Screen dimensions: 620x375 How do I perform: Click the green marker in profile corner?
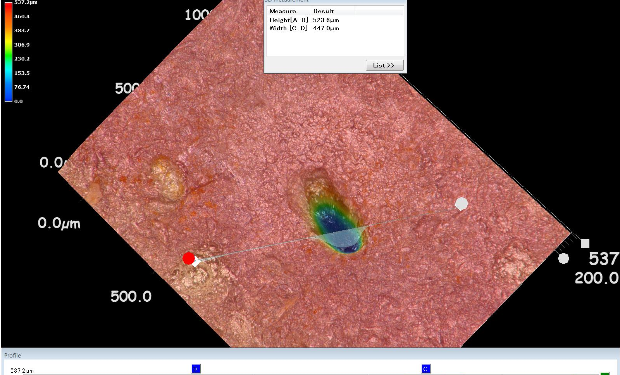[605, 373]
